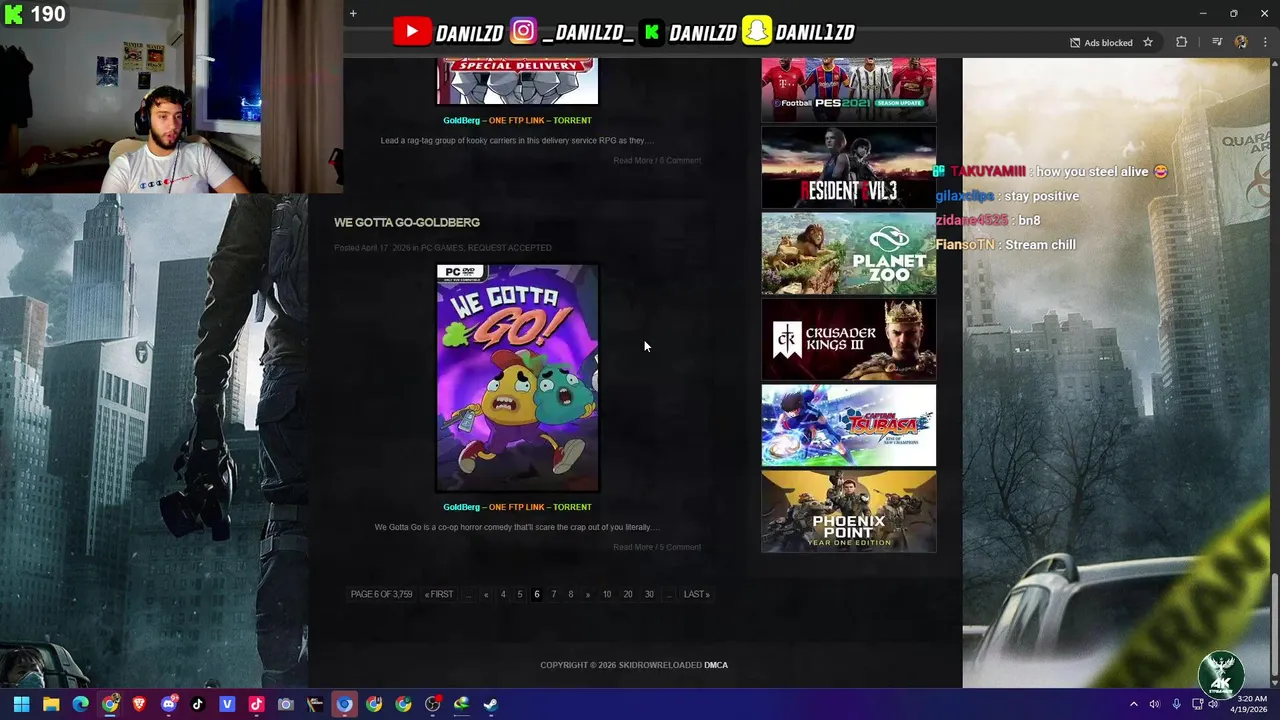
Task: Open Discord from the taskbar
Action: tap(168, 704)
